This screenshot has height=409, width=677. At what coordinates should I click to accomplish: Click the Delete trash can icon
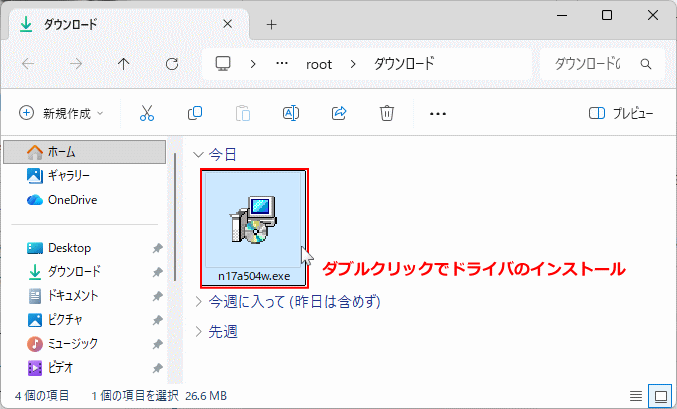pos(386,113)
